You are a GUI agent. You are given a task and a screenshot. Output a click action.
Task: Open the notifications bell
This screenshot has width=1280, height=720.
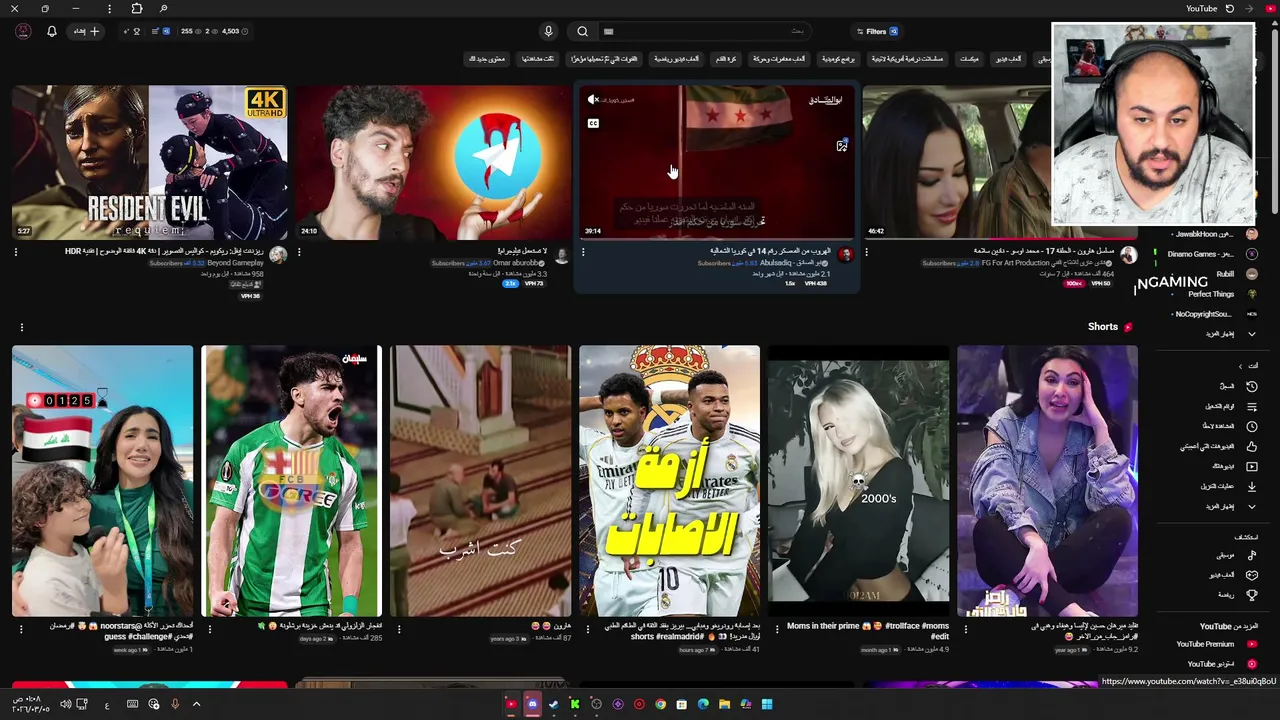(52, 31)
